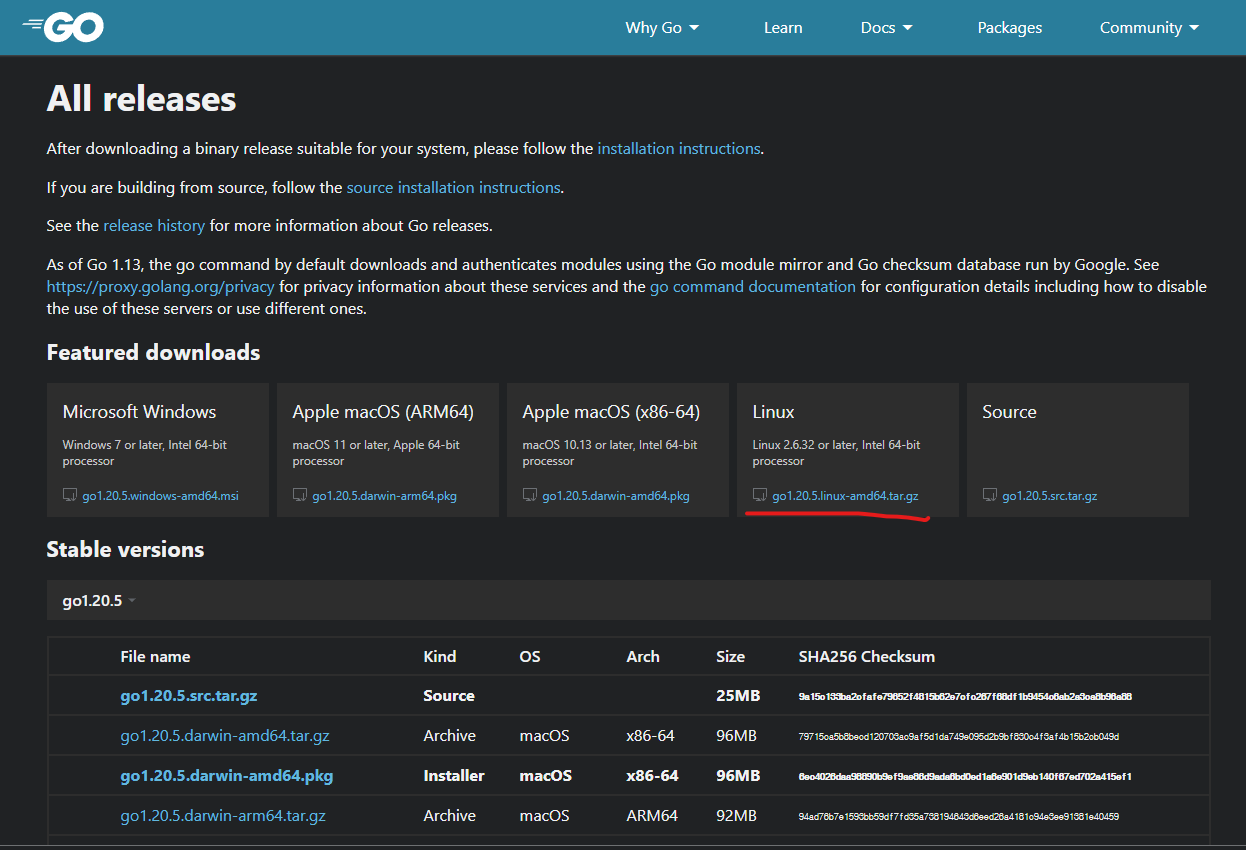Click the Featured downloads heading
Screen dimensions: 1246x850
pos(153,353)
